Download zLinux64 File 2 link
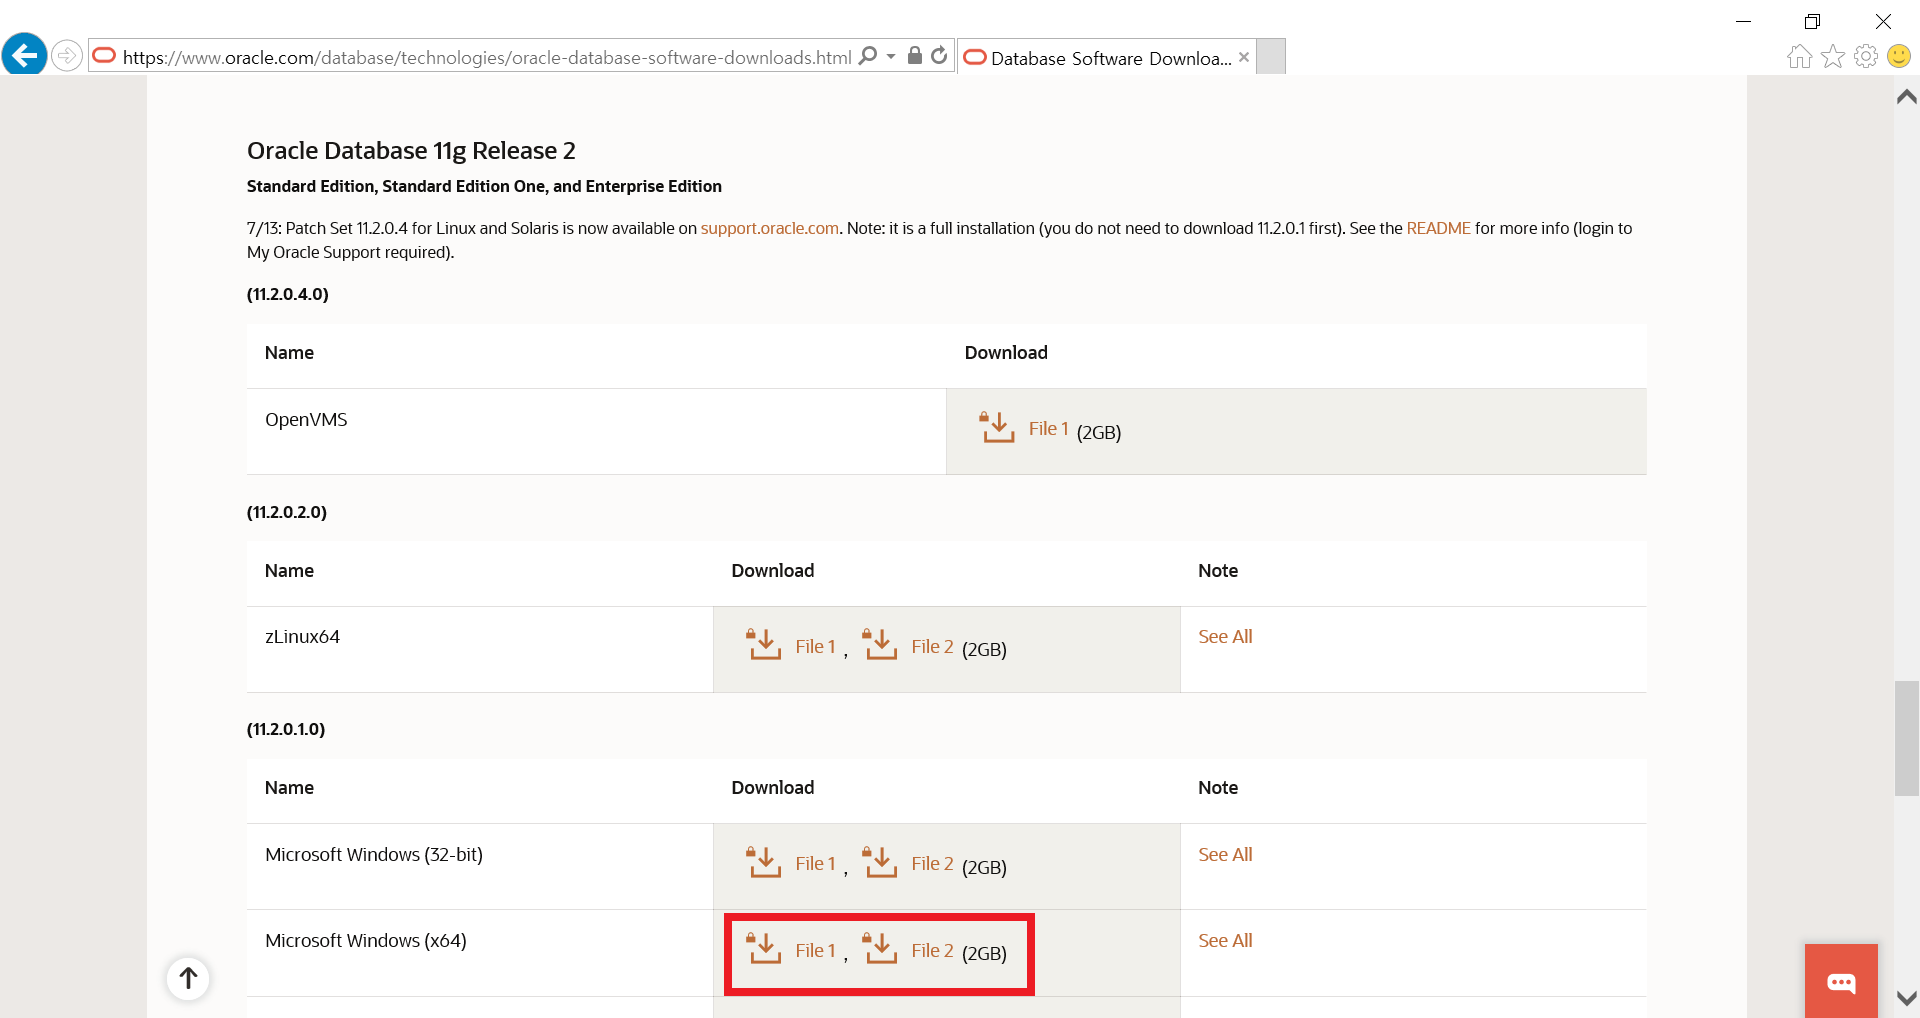This screenshot has width=1920, height=1018. pos(932,646)
